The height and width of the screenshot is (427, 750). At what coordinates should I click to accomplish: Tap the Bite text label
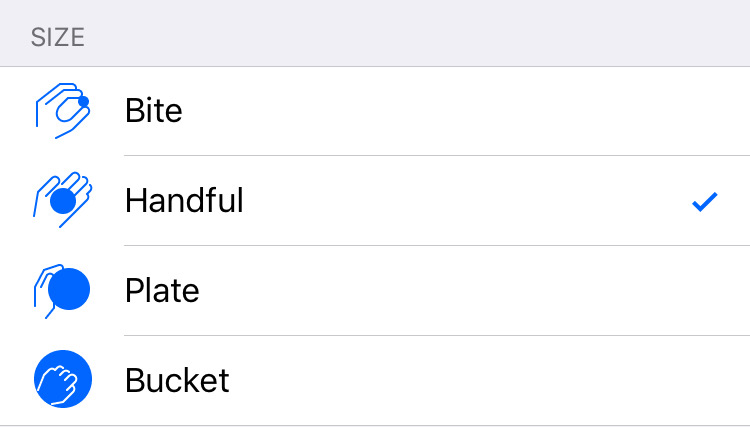coord(154,111)
